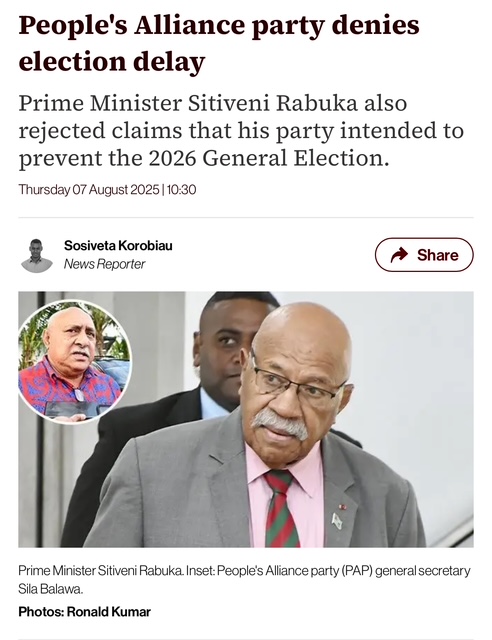Click the article subheading about 2026 General Election

coord(241,131)
